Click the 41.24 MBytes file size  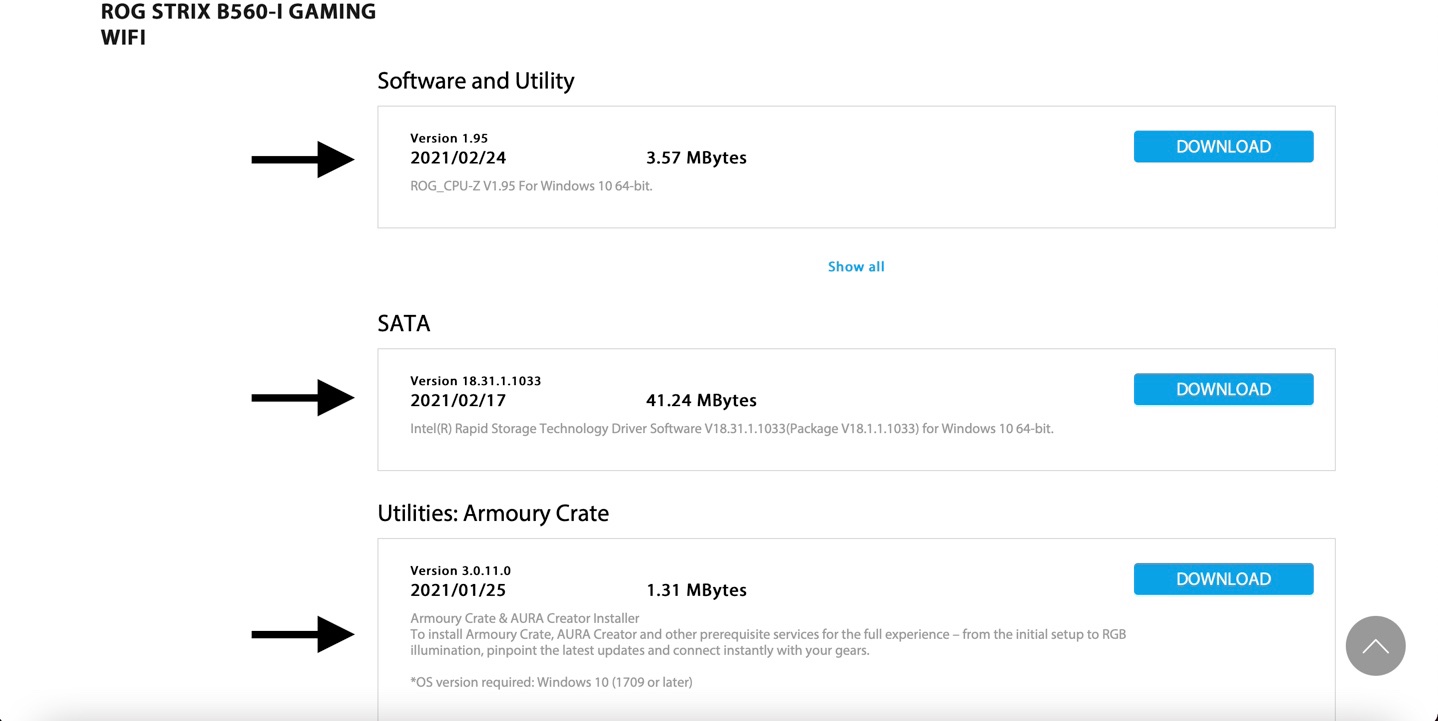pos(701,400)
